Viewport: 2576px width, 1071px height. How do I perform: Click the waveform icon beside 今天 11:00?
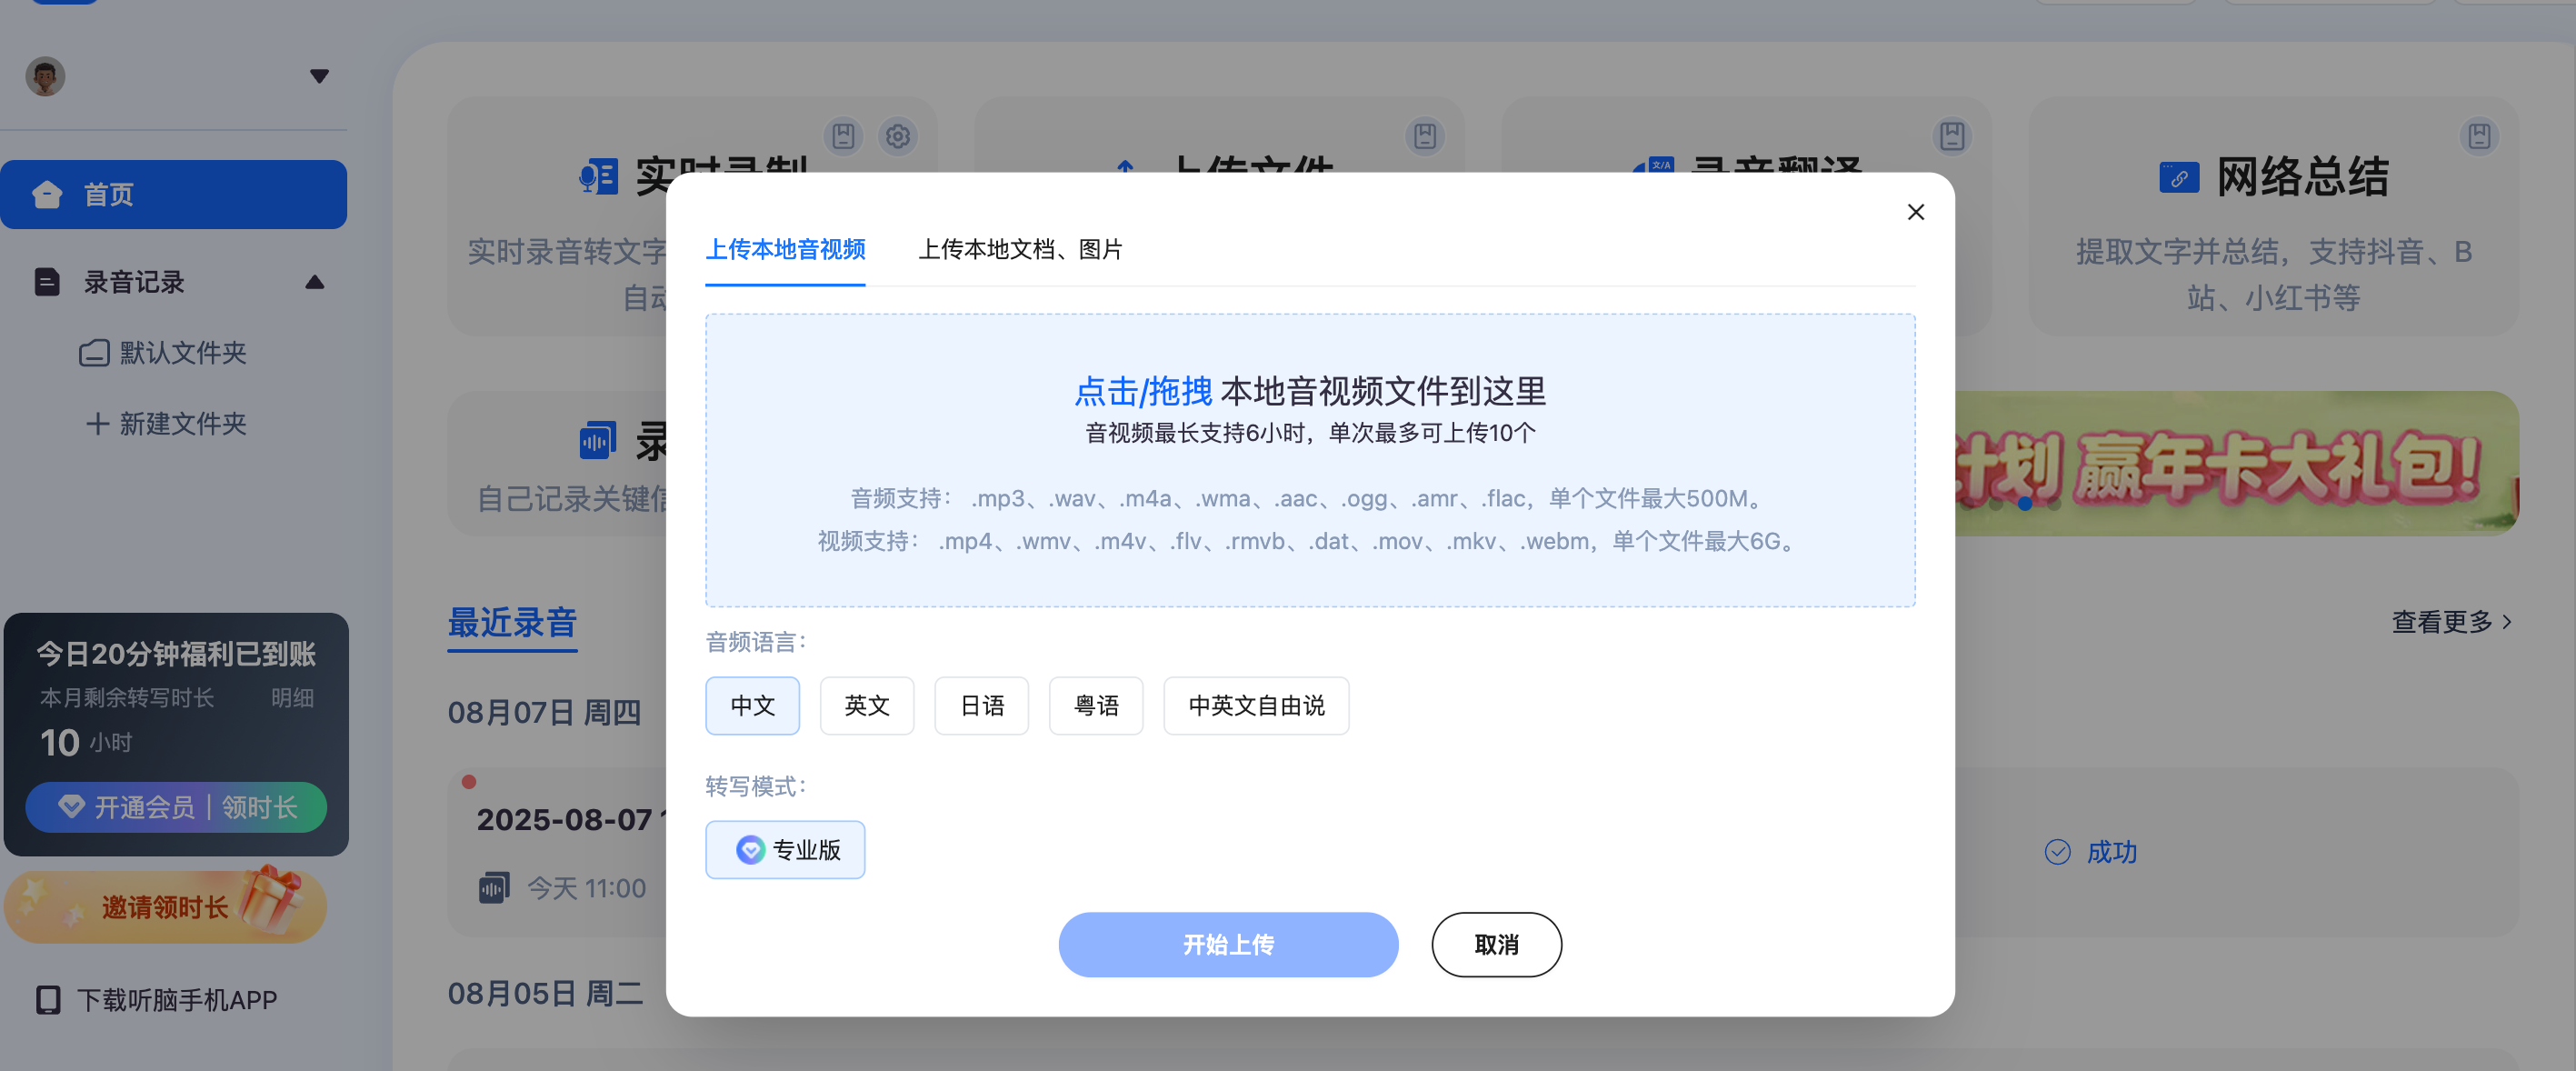(x=494, y=887)
